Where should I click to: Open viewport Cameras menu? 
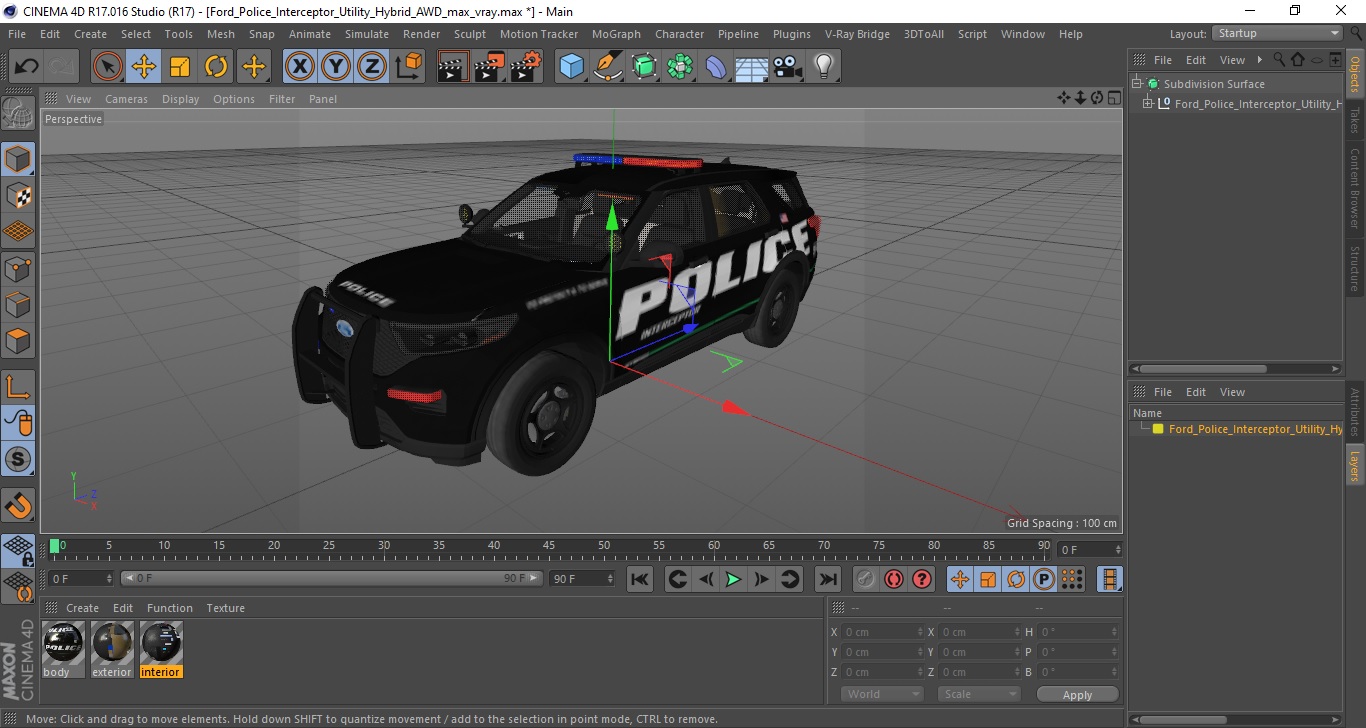(126, 99)
